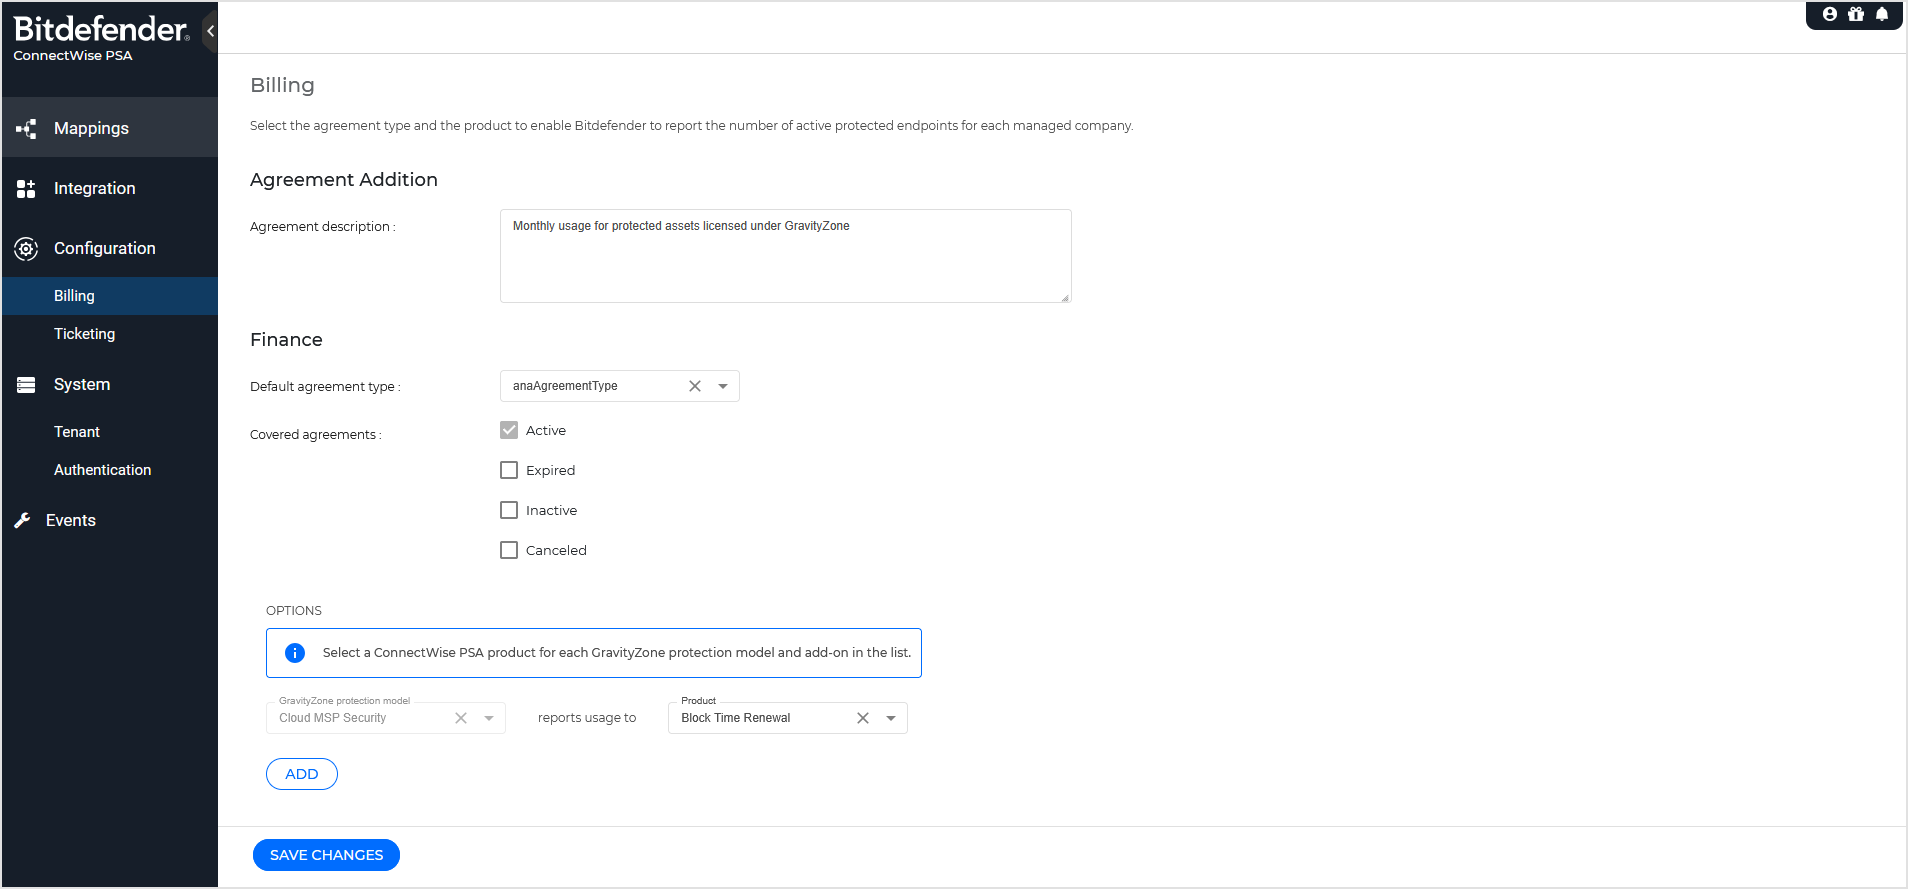The width and height of the screenshot is (1908, 889).
Task: Clear the Cloud MSP Security selection
Action: point(461,718)
